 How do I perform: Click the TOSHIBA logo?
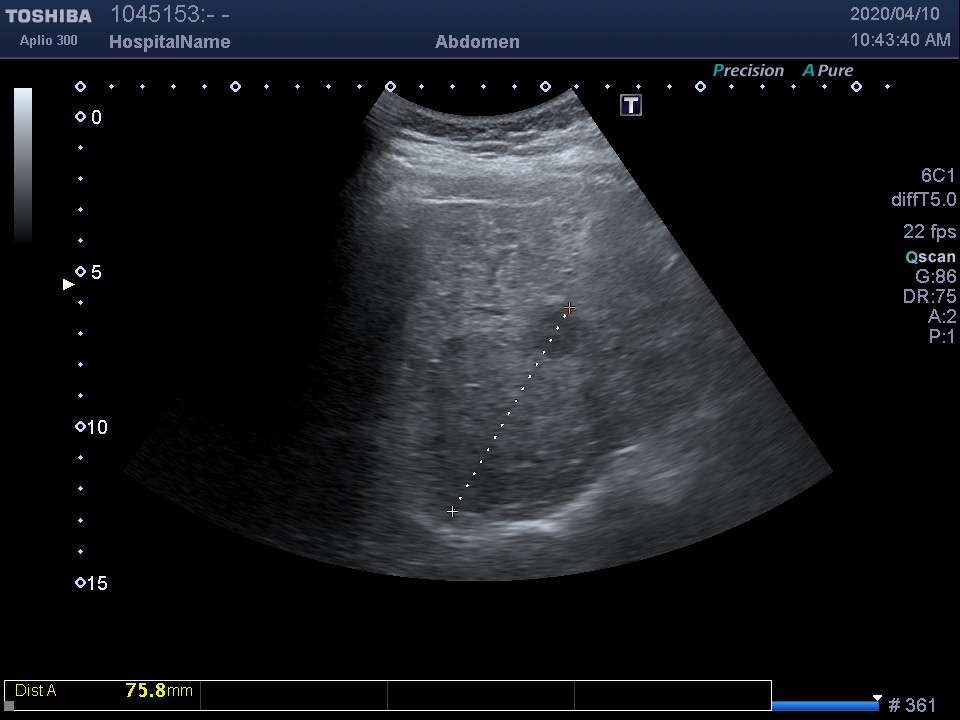pyautogui.click(x=48, y=16)
